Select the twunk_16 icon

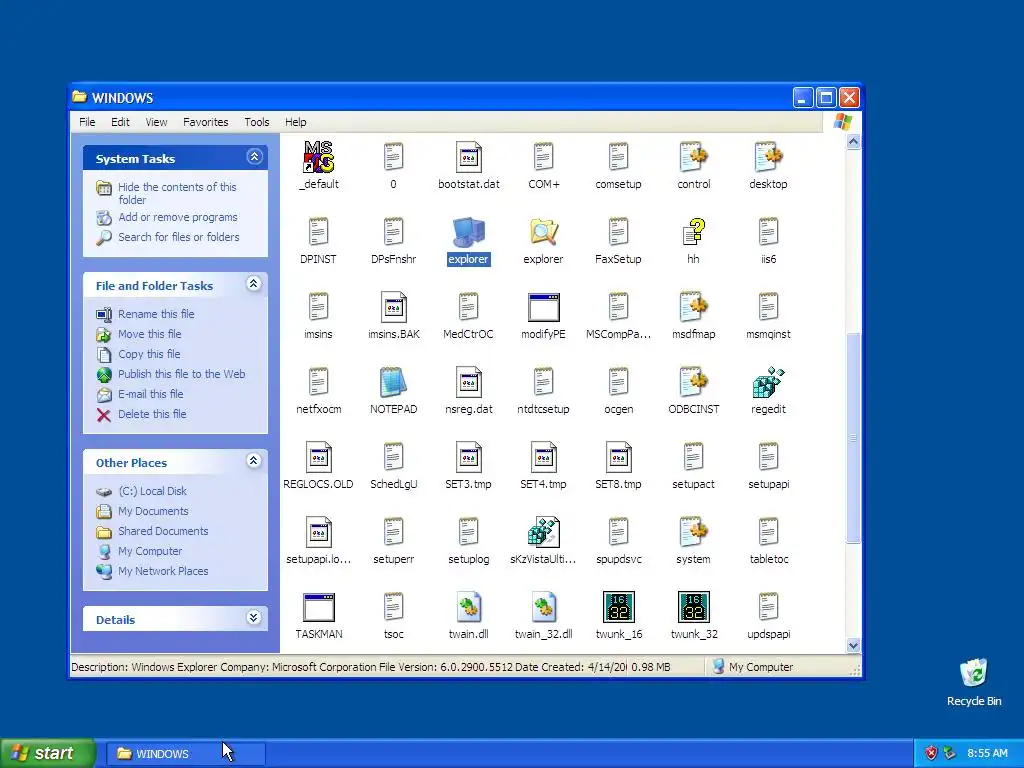click(618, 607)
